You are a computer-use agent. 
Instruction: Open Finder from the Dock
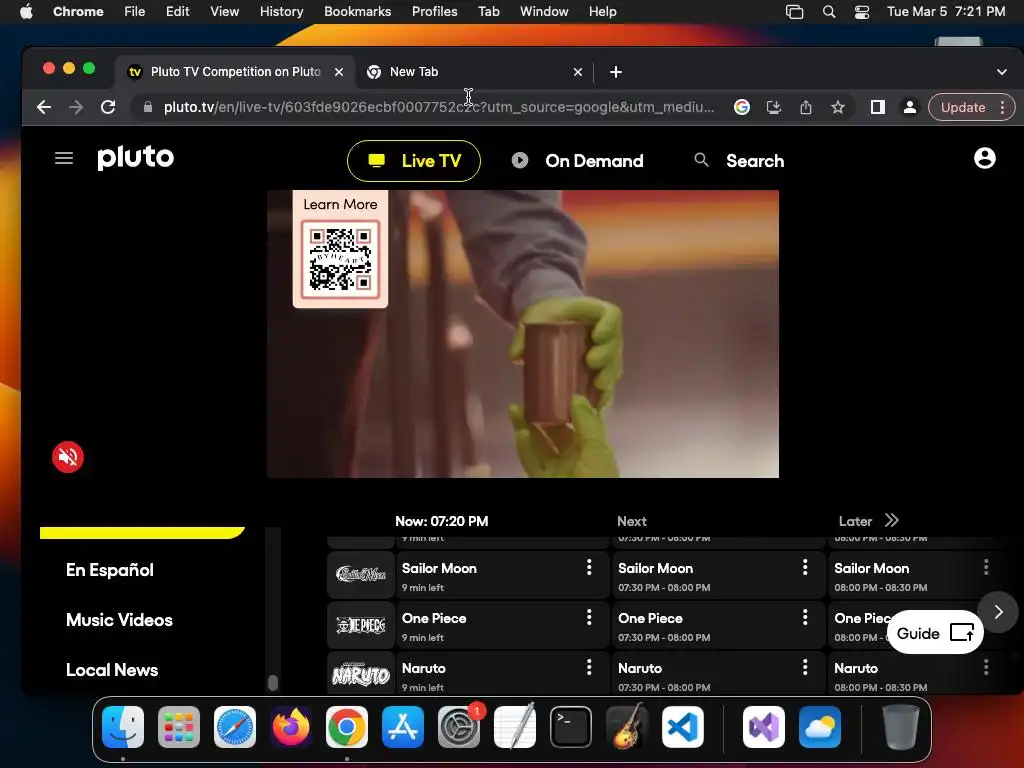click(x=123, y=727)
